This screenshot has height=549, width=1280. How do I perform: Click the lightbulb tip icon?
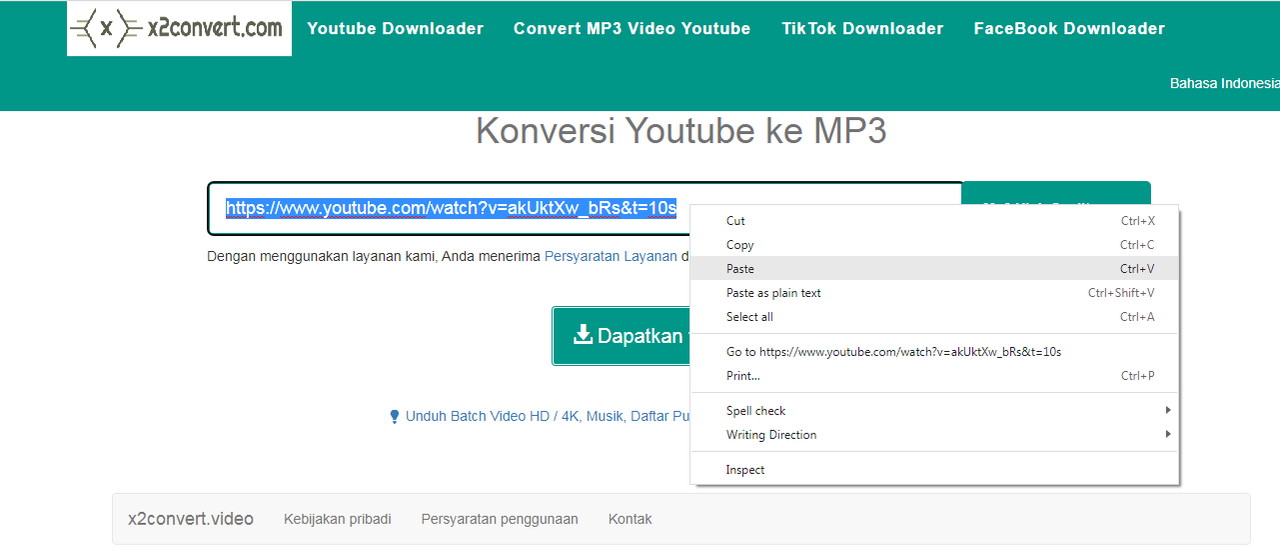pos(394,416)
